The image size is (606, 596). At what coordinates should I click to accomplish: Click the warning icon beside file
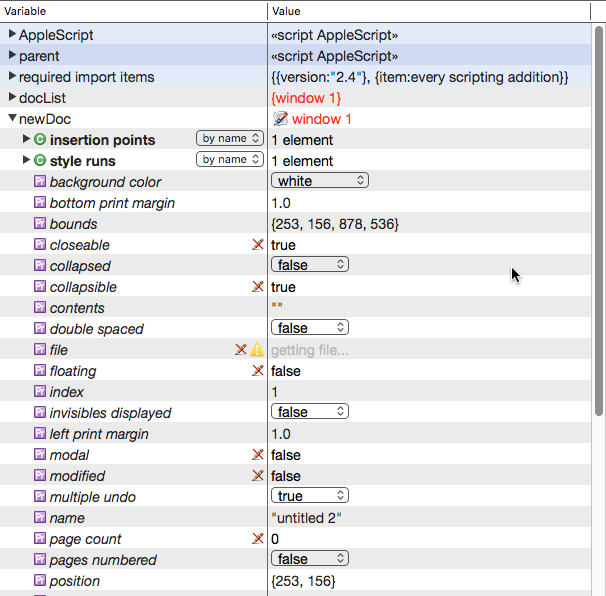[257, 350]
